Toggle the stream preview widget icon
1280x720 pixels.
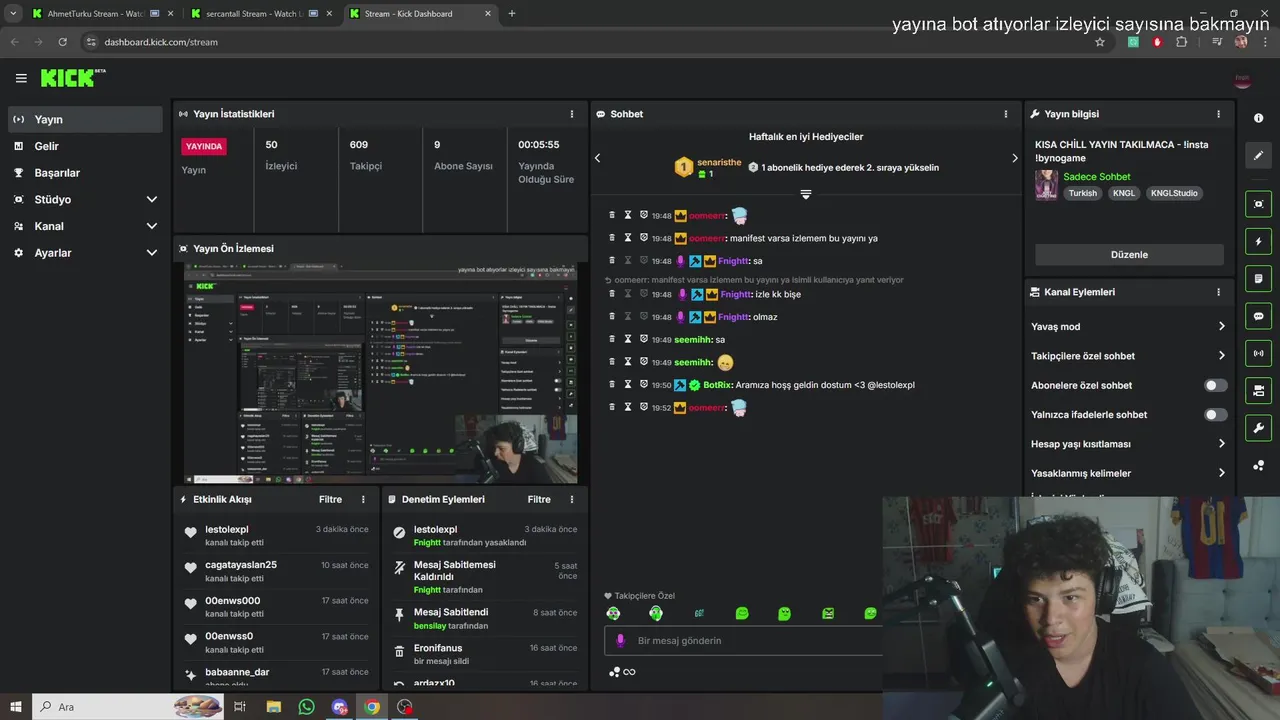click(1258, 204)
